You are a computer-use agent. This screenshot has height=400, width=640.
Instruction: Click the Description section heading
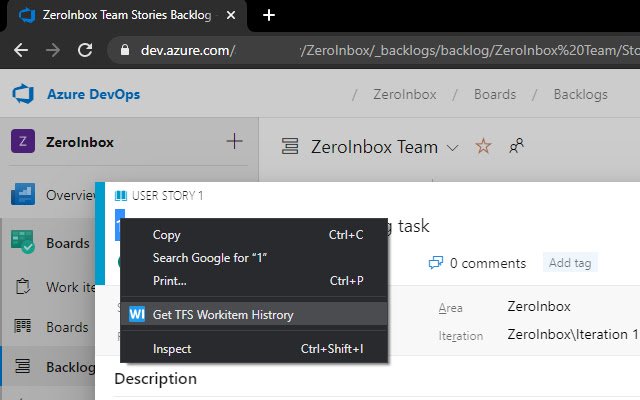(156, 379)
